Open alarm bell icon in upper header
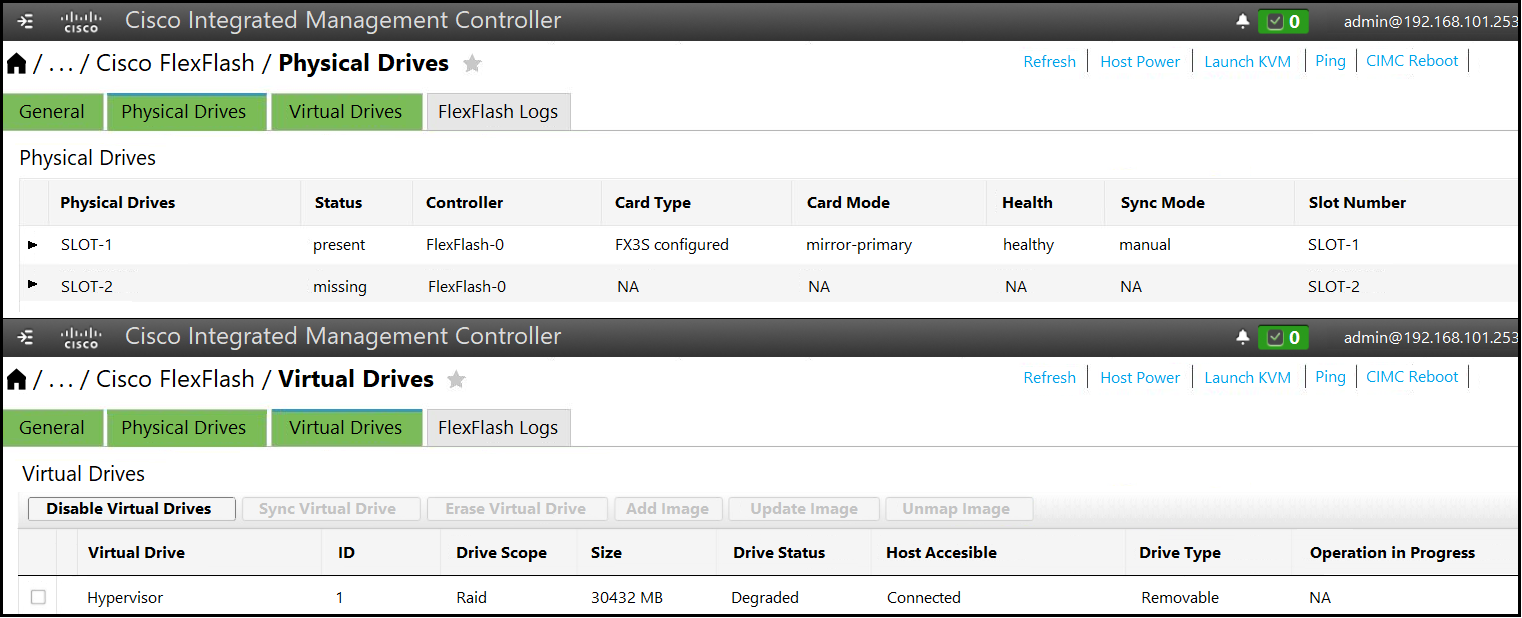The height and width of the screenshot is (618, 1522). 1243,21
